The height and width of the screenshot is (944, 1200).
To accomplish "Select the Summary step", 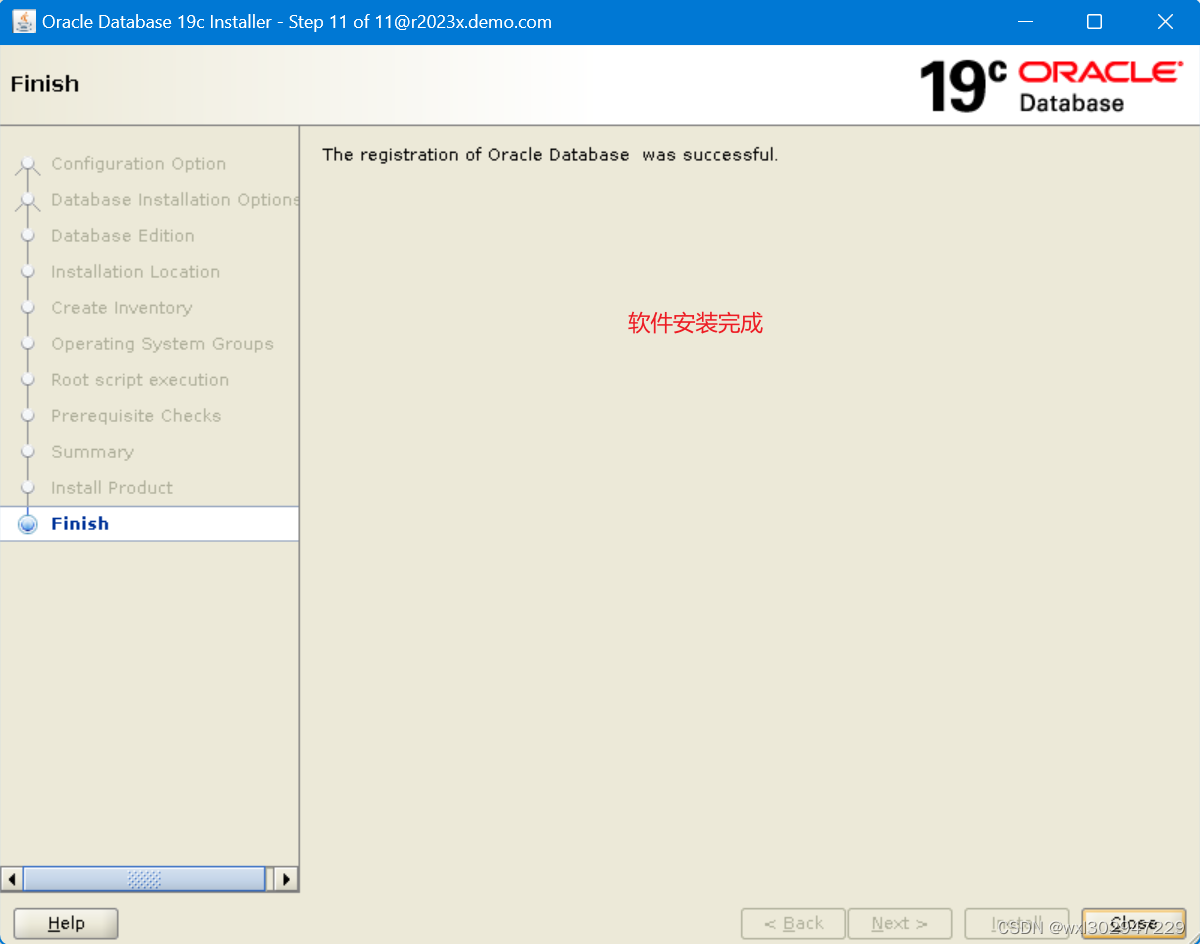I will pyautogui.click(x=92, y=452).
